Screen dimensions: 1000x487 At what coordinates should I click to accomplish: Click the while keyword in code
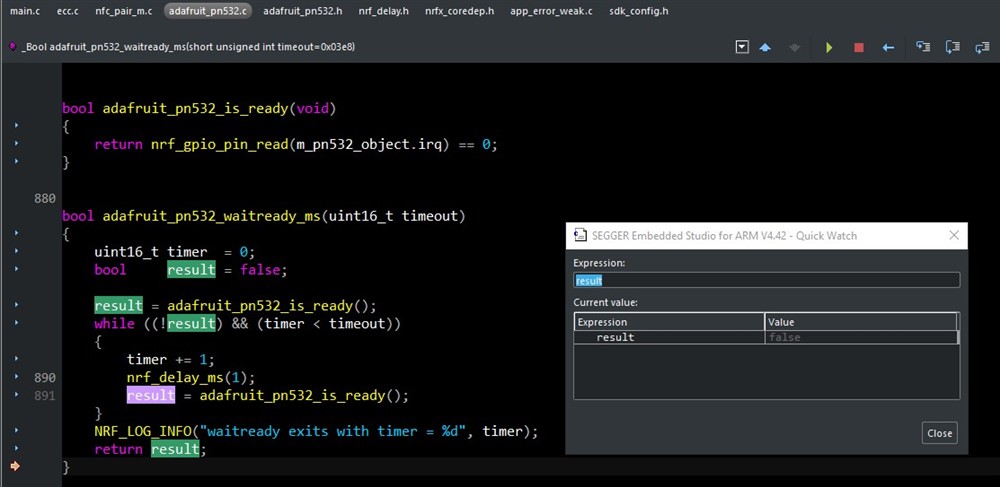114,324
